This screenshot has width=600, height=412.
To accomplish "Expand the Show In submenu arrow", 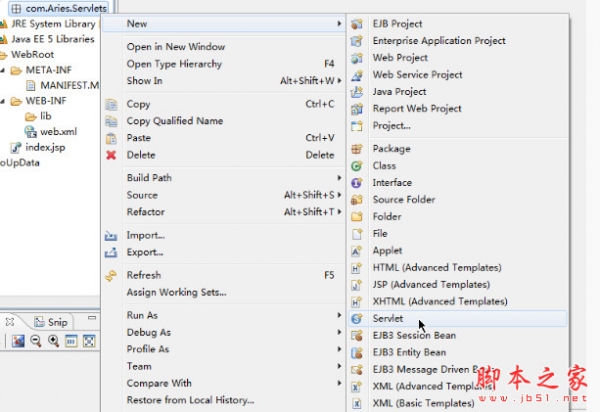I will tap(339, 81).
